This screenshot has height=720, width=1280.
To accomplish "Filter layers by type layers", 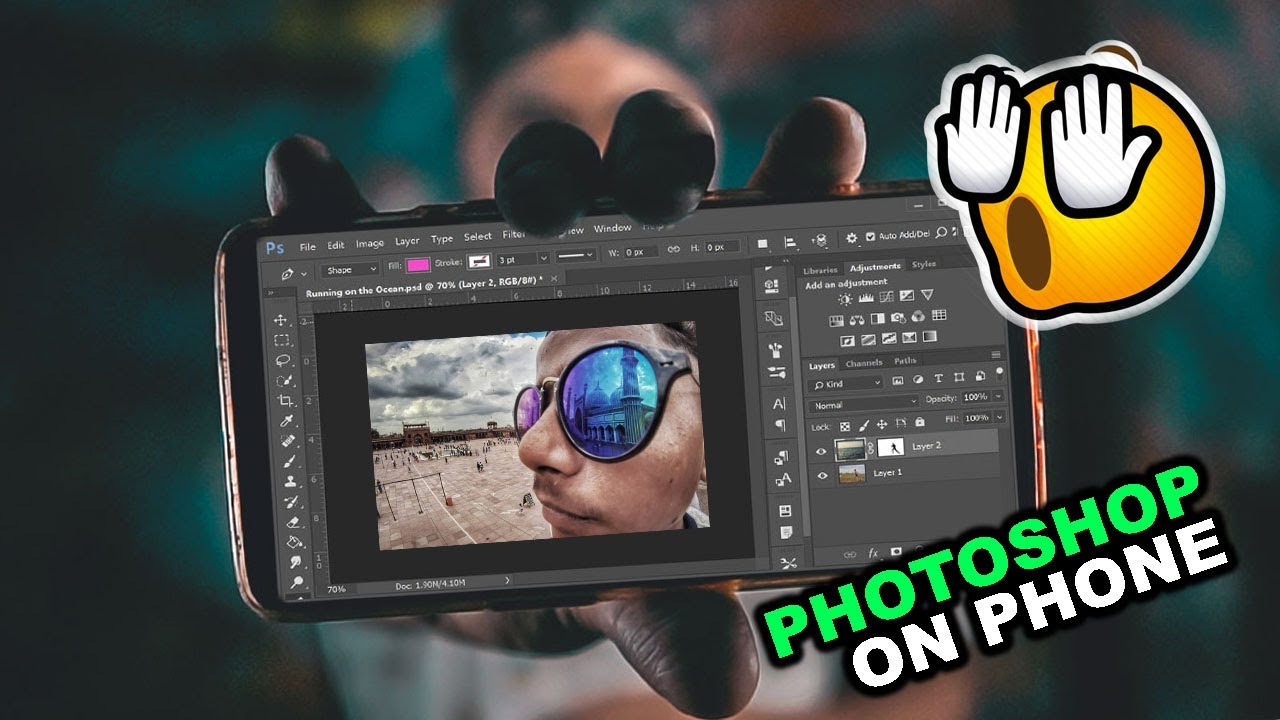I will 938,378.
